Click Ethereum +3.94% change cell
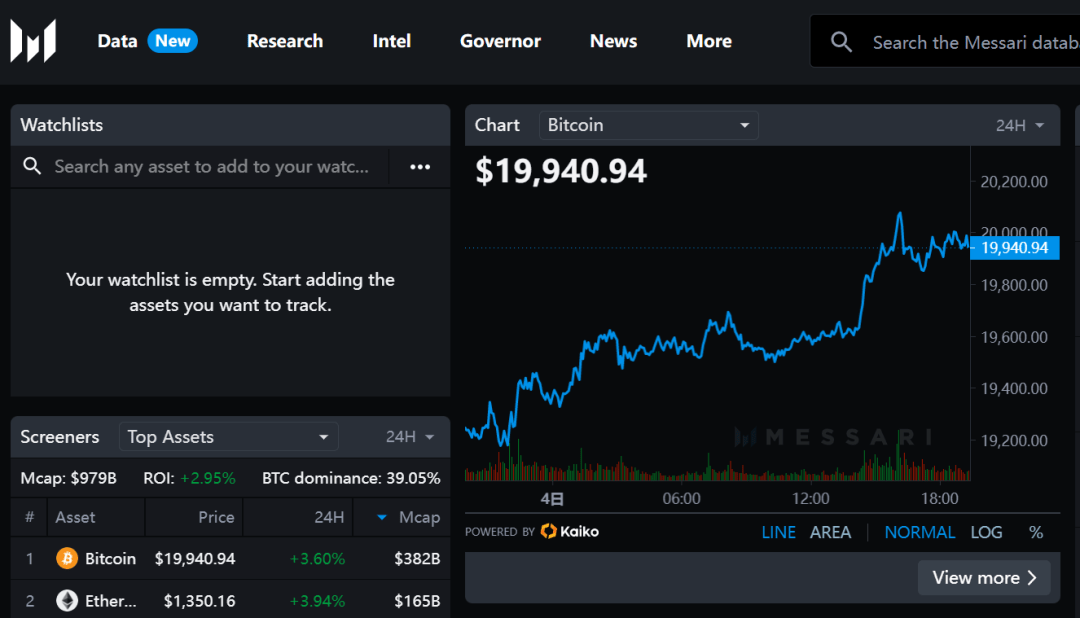Screen dimensions: 1080x618 point(317,601)
